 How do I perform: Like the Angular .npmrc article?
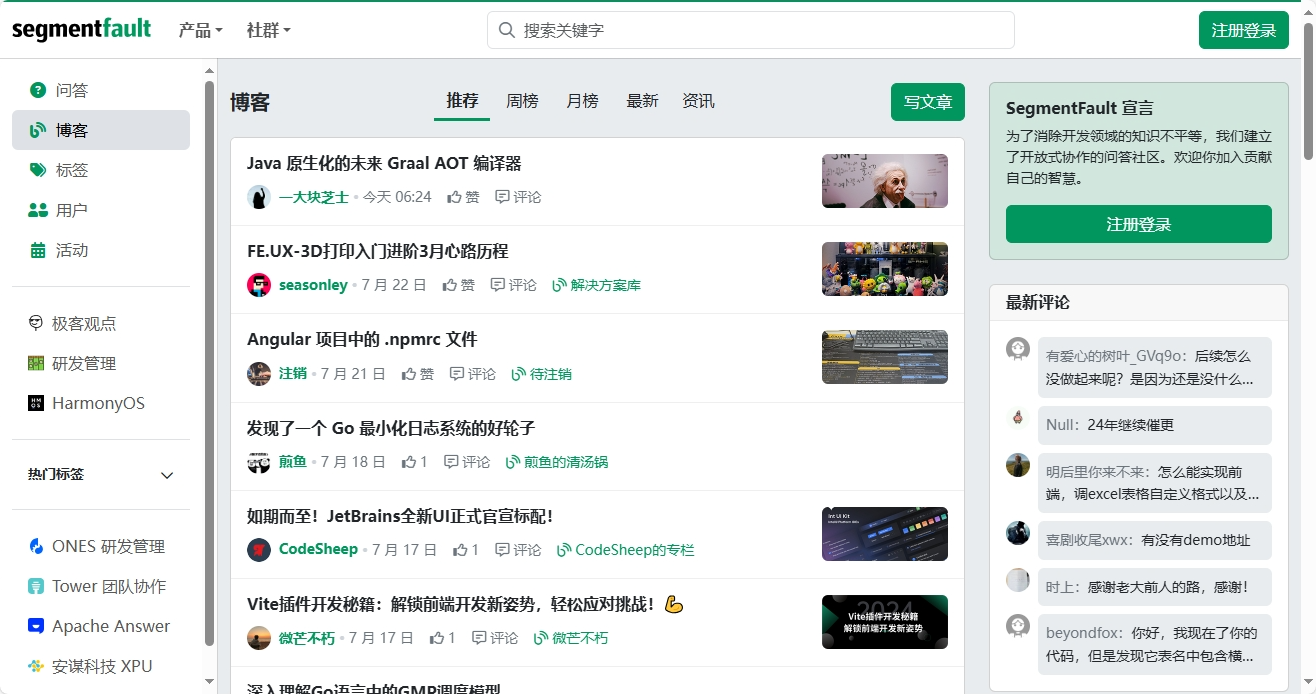[418, 374]
